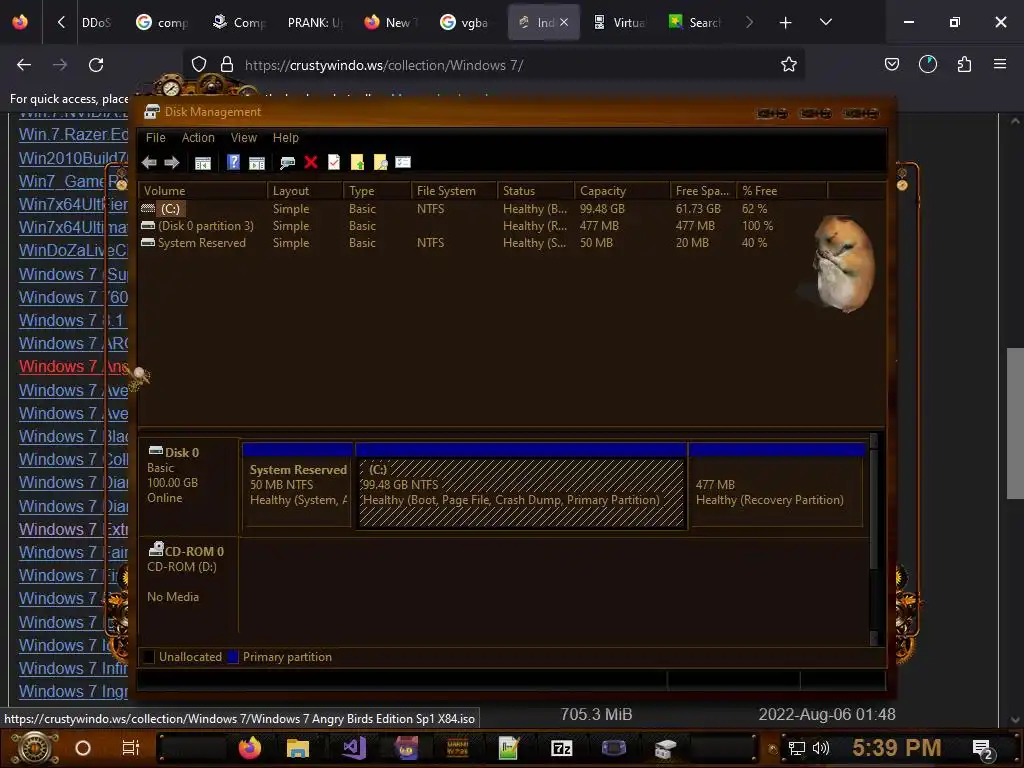
Task: Click the padlock site information icon
Action: tap(227, 65)
